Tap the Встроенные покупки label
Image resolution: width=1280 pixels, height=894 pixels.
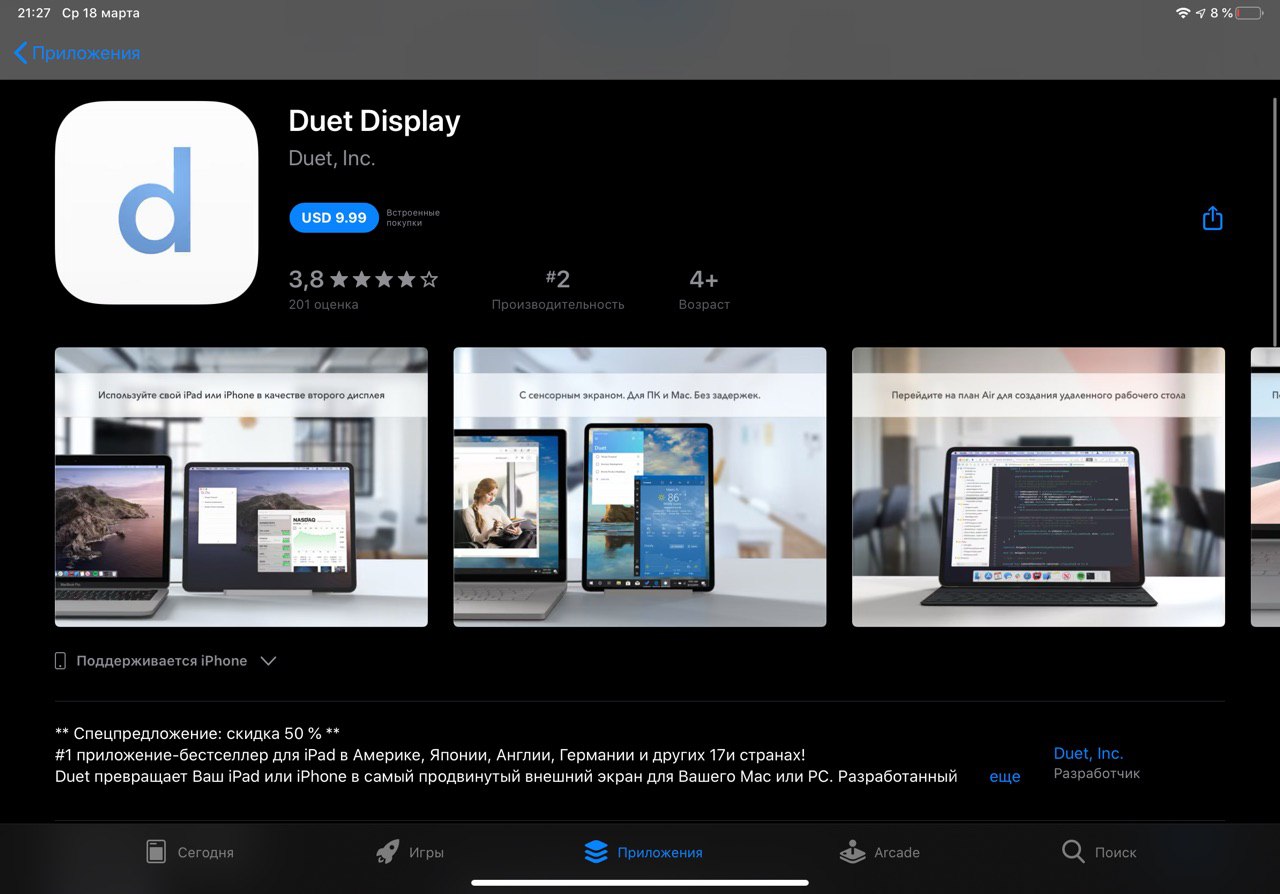pos(413,217)
